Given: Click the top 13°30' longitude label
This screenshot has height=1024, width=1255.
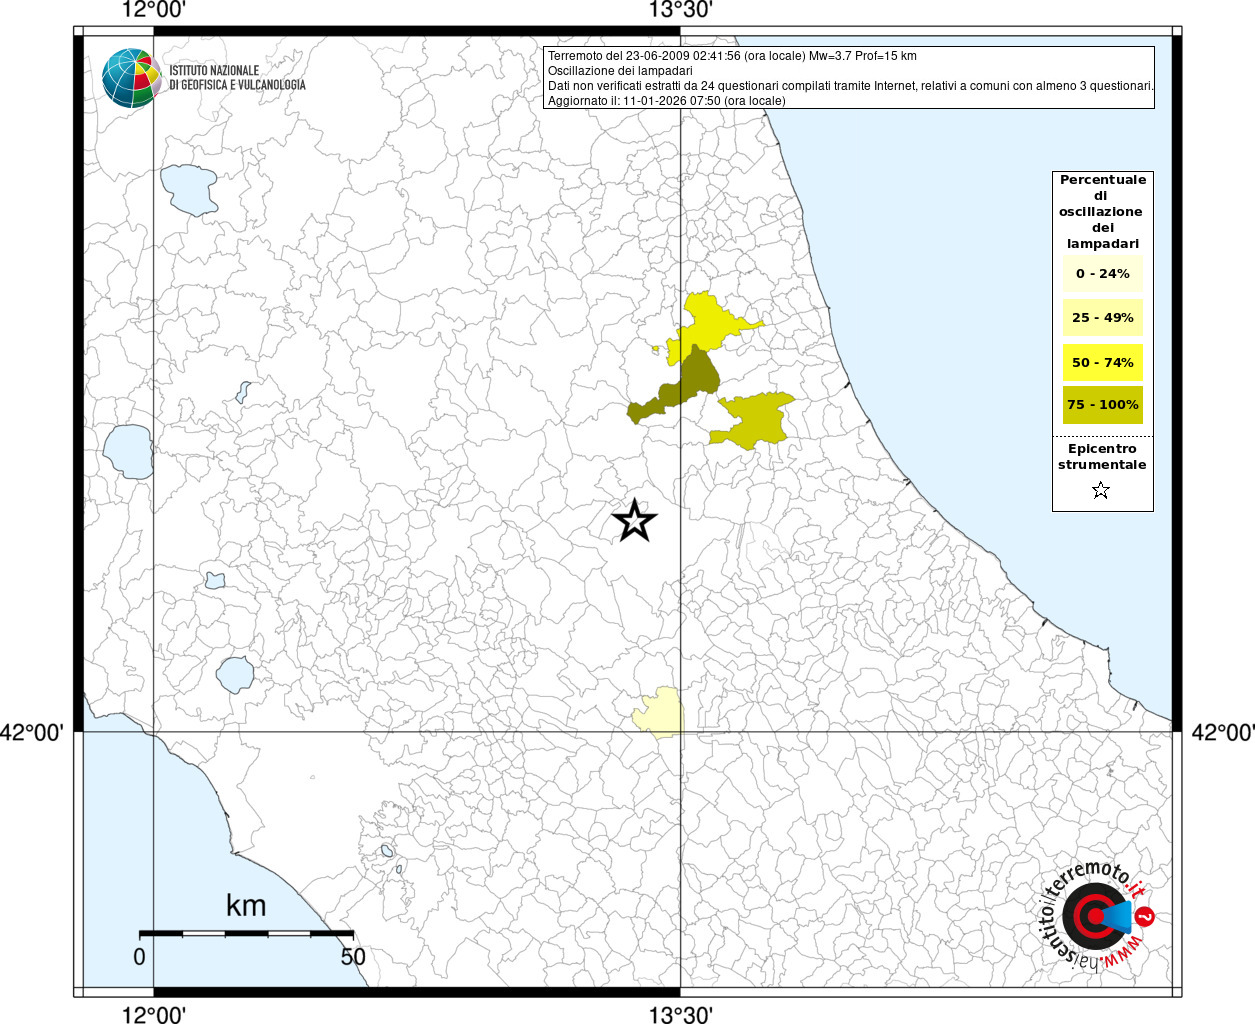Looking at the screenshot, I should [681, 10].
